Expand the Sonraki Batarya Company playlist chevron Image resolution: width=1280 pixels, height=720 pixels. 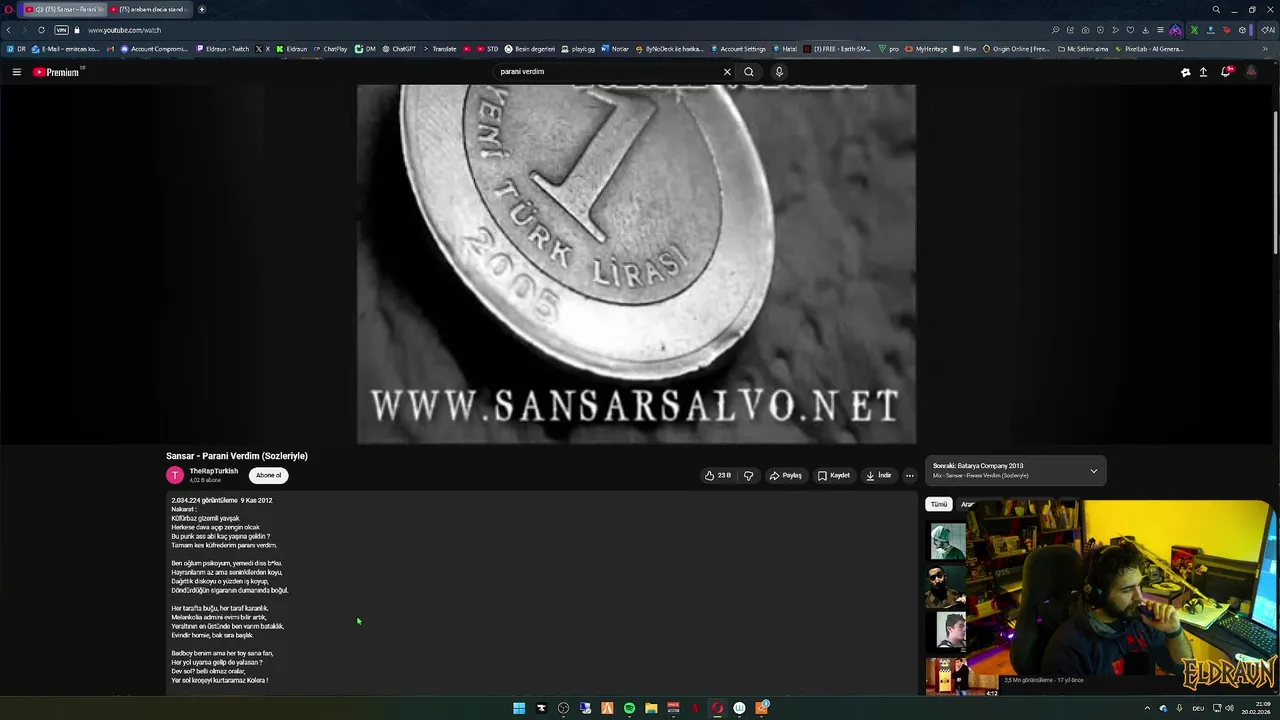[1093, 471]
